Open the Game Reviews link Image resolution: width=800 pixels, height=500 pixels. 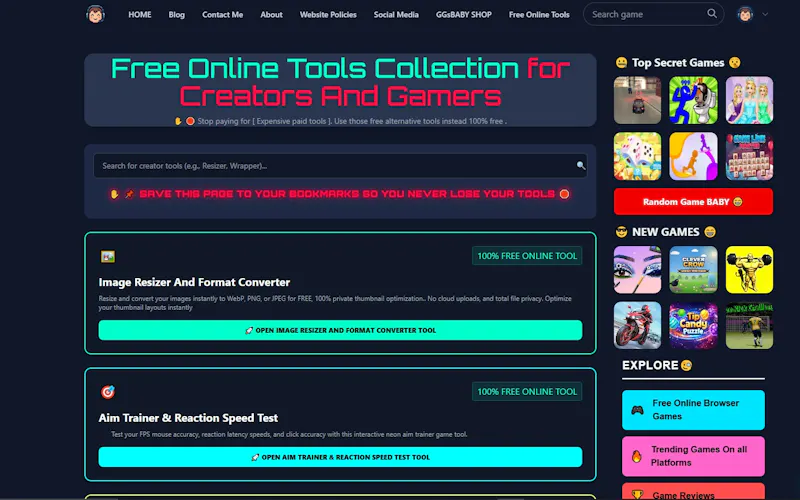point(693,492)
